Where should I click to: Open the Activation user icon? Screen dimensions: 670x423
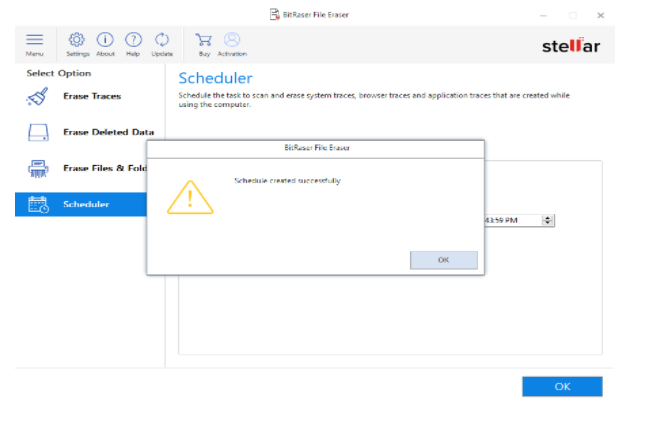click(x=232, y=40)
